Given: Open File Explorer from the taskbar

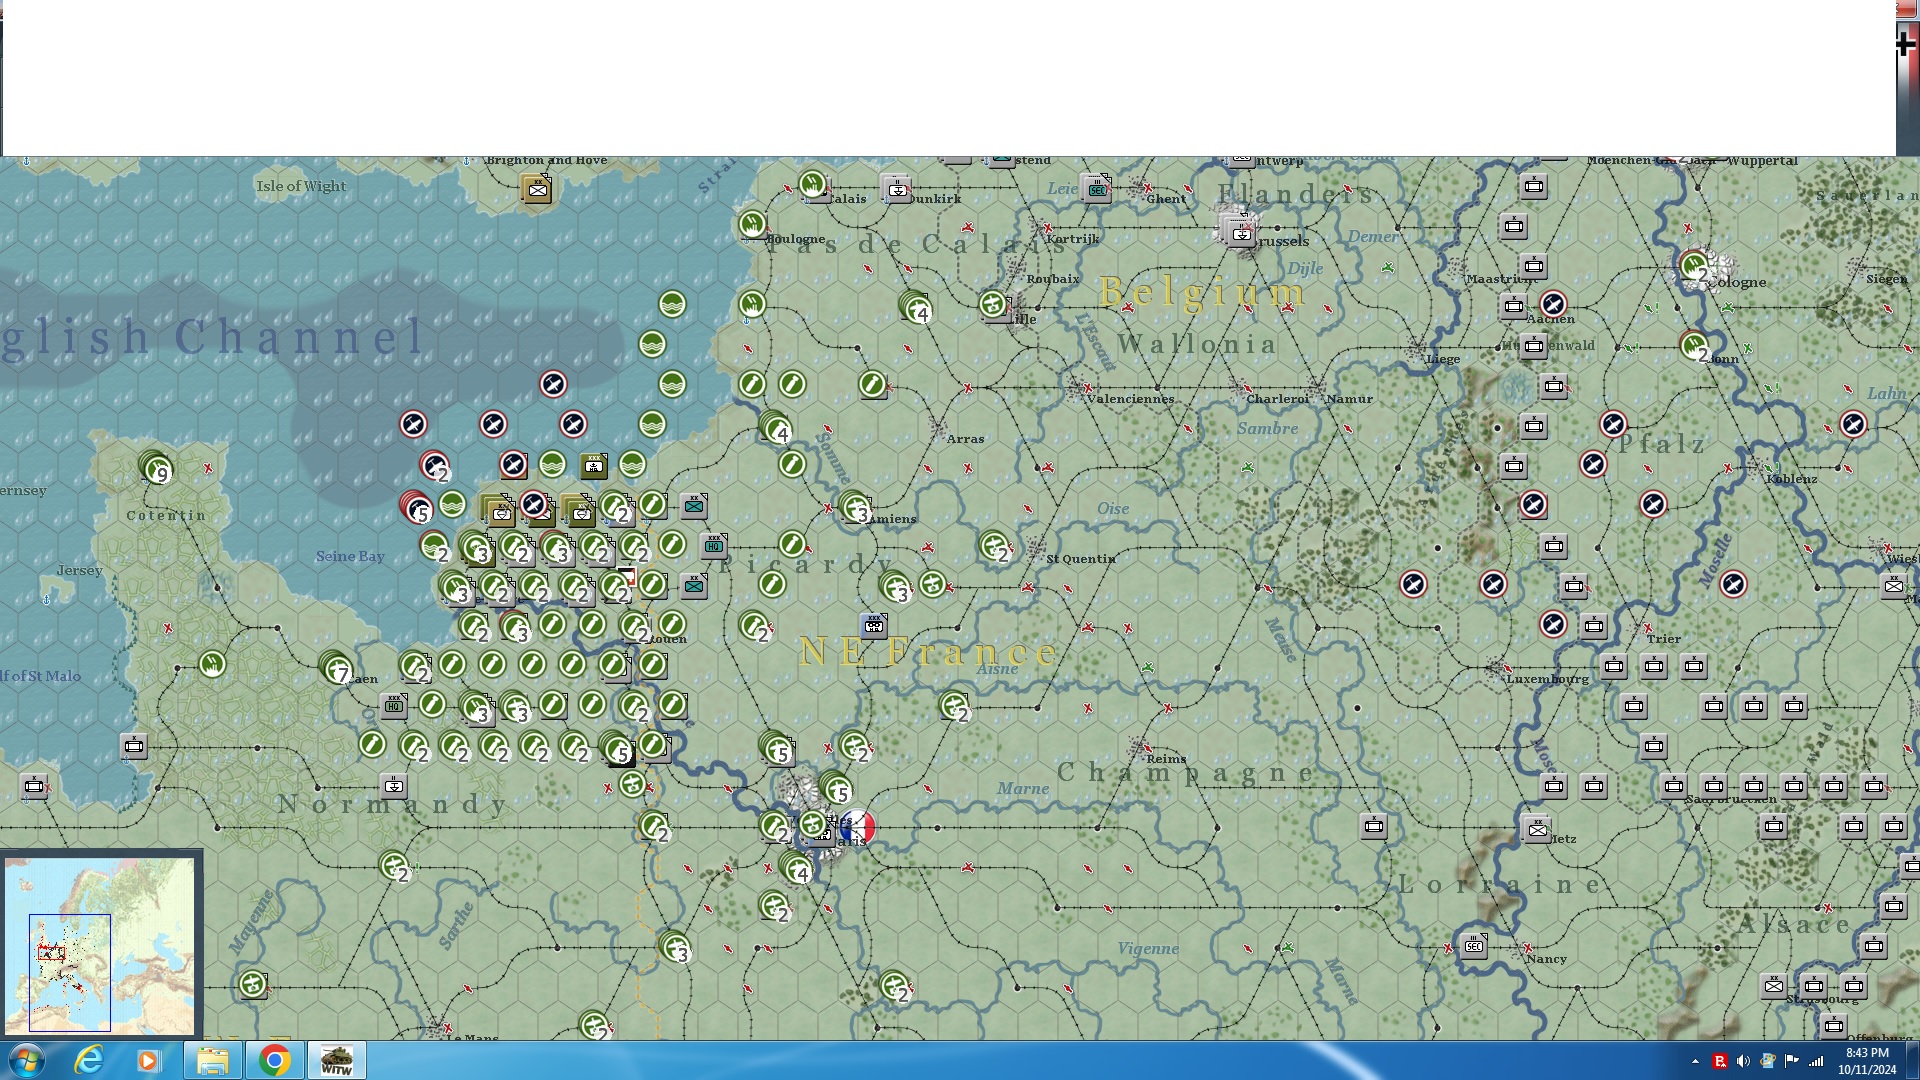Looking at the screenshot, I should click(x=212, y=1060).
